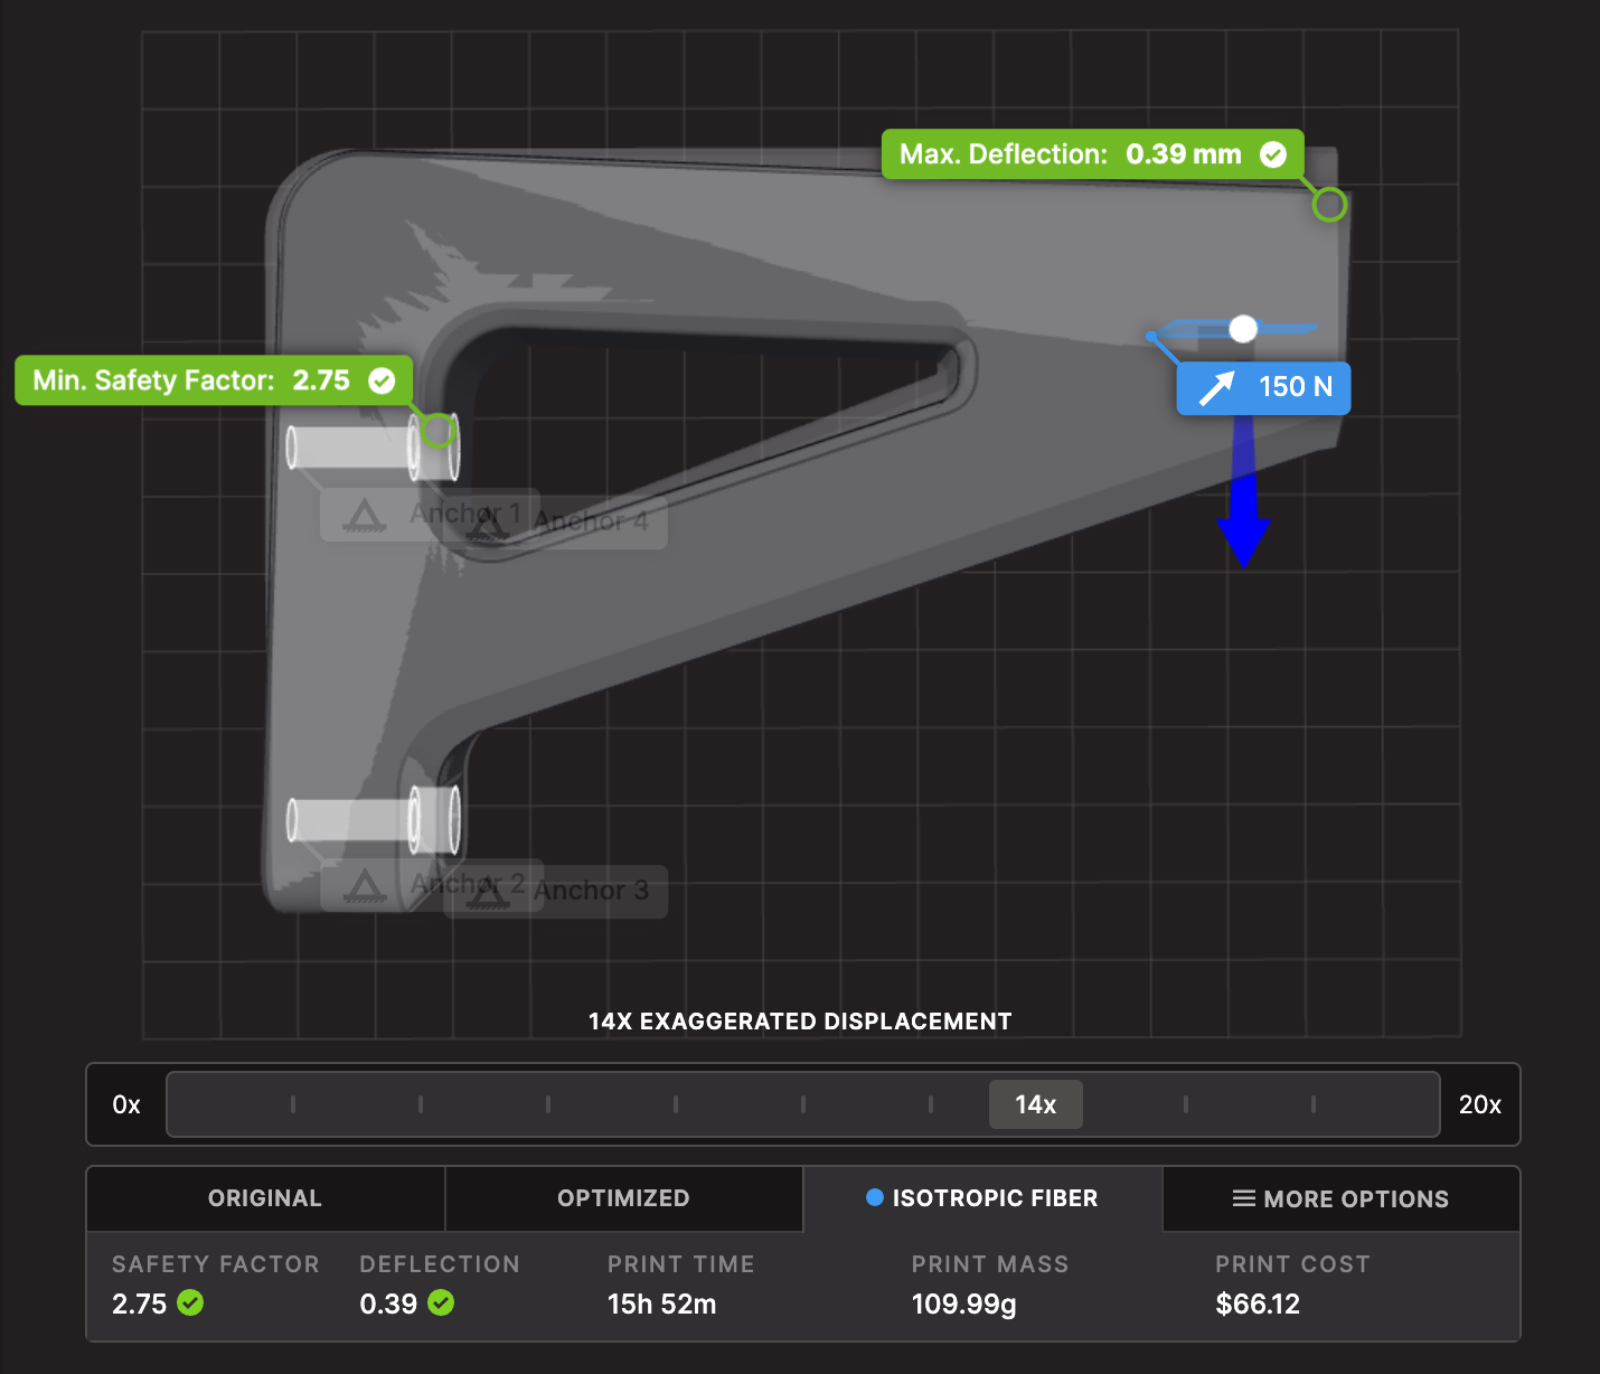Click the hamburger icon beside More Options
This screenshot has width=1600, height=1374.
[x=1243, y=1198]
